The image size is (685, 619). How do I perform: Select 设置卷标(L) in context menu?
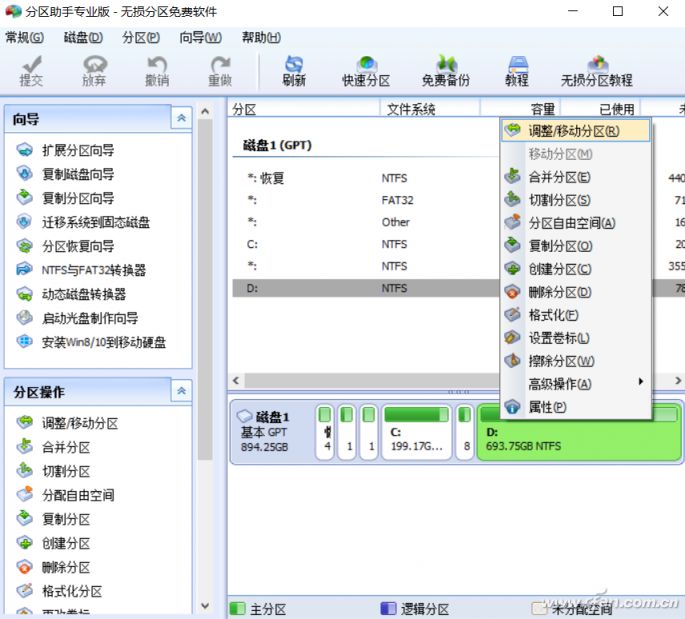click(575, 338)
